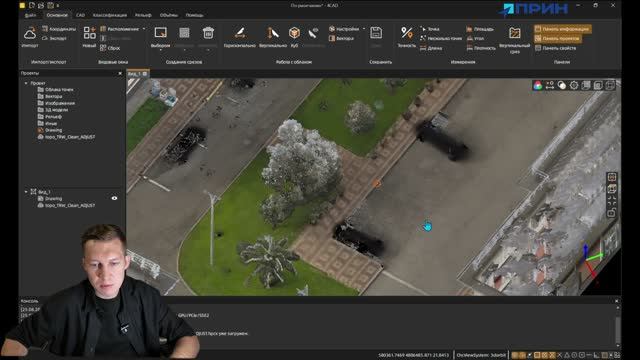Screen dimensions: 640x360
Task: Close the Проекты panel
Action: [x=120, y=73]
